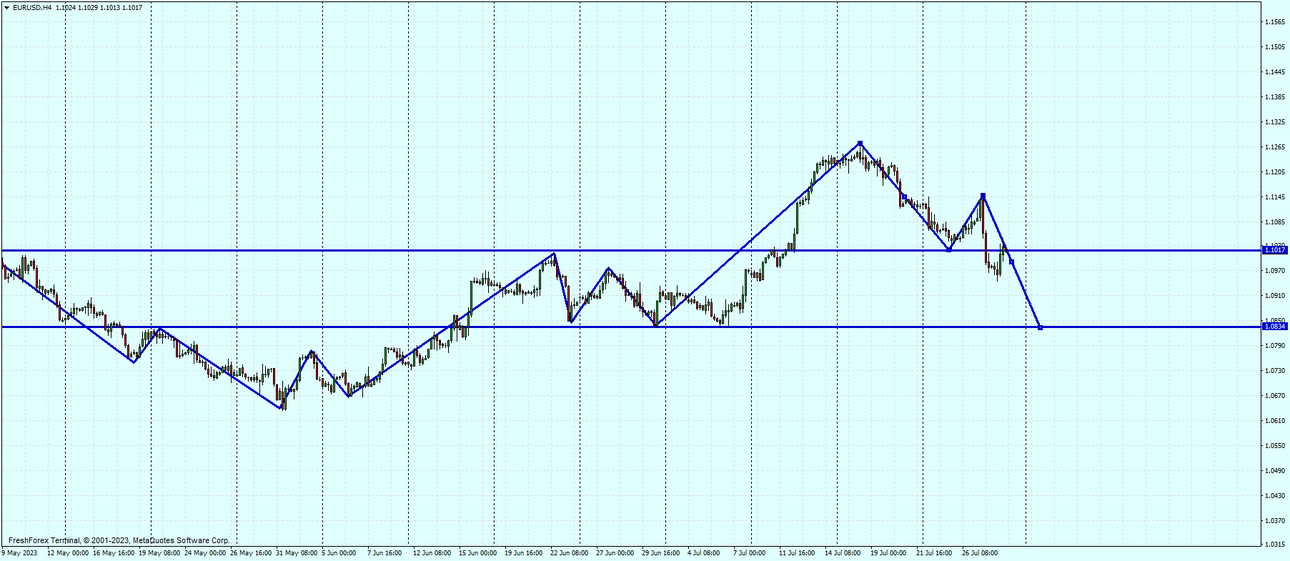1290x561 pixels.
Task: Click the small triangle before EURUSD,H4 title
Action: click(6, 7)
